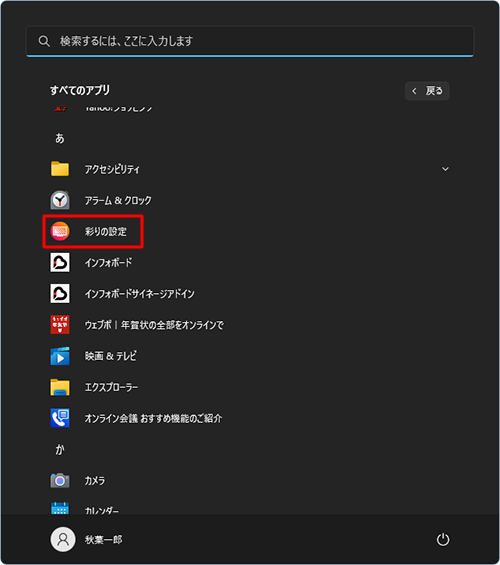Click the 秋葉一郎 account name

[x=103, y=540]
